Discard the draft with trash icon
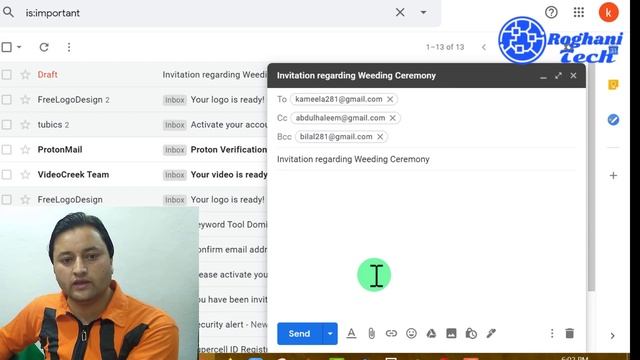The image size is (640, 360). point(569,333)
